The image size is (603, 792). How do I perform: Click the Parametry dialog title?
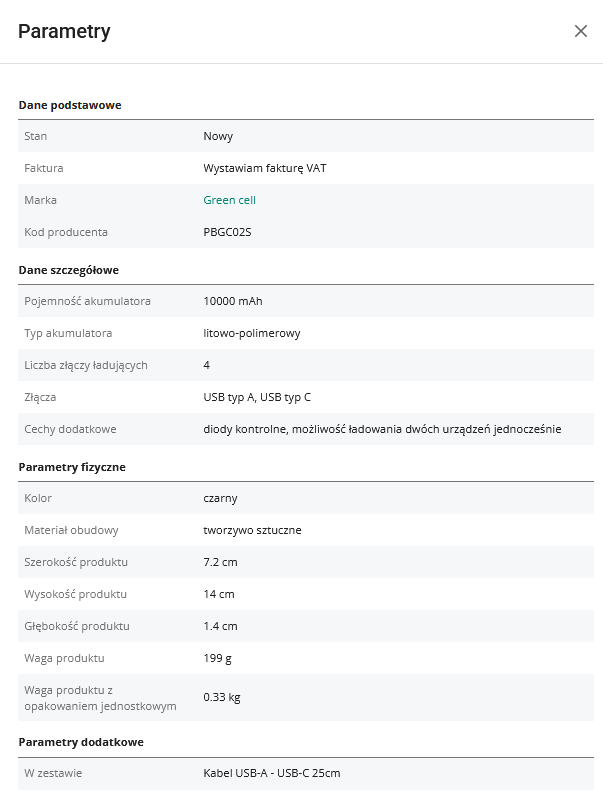click(x=64, y=31)
